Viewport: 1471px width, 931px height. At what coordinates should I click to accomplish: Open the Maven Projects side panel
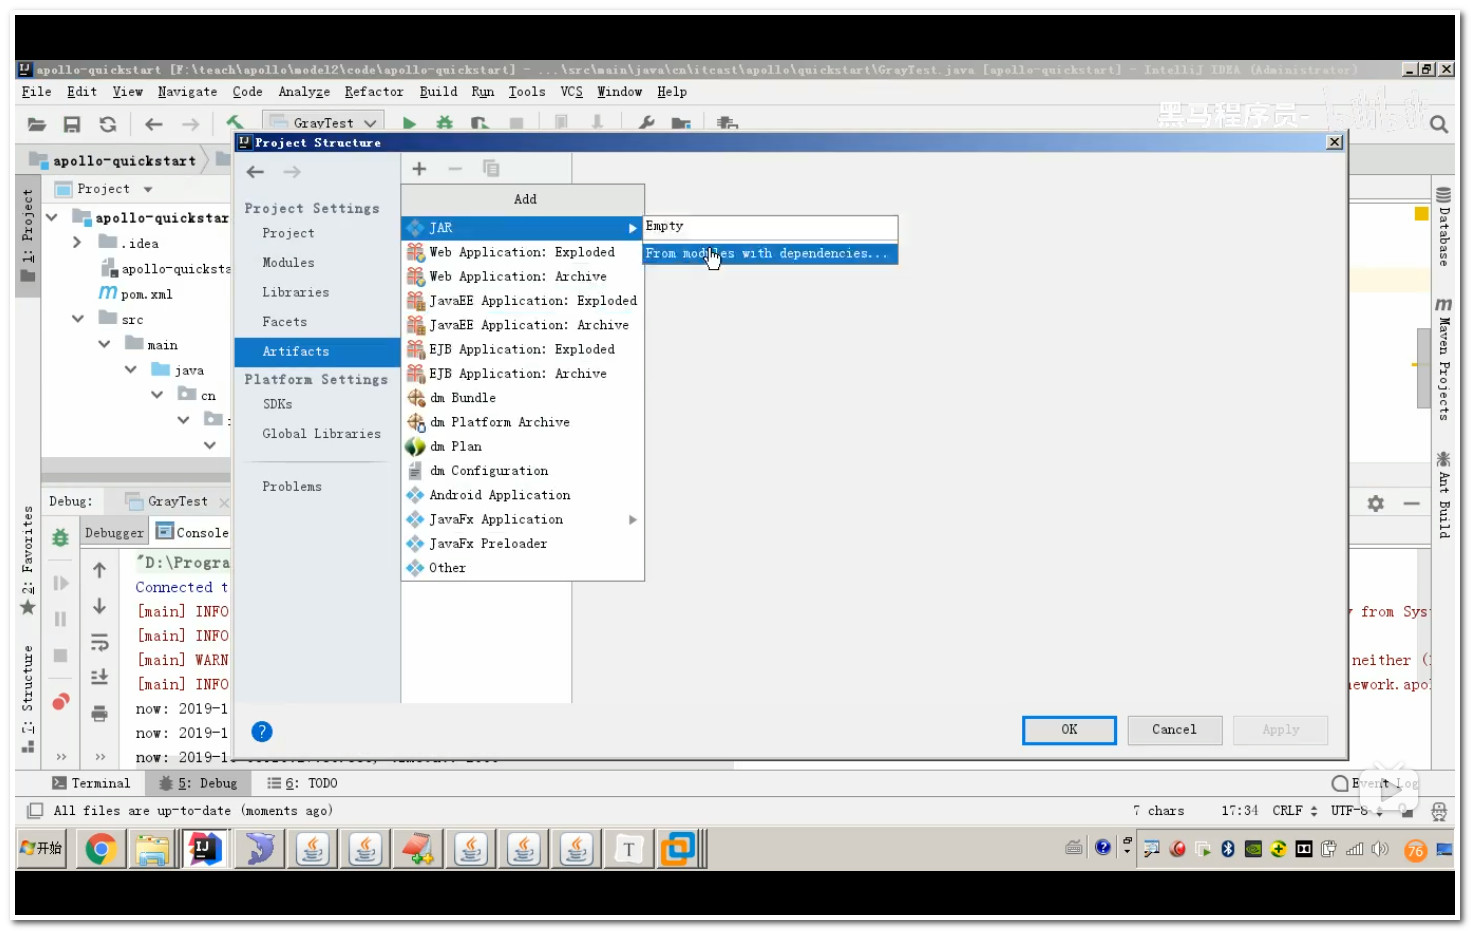coord(1443,359)
